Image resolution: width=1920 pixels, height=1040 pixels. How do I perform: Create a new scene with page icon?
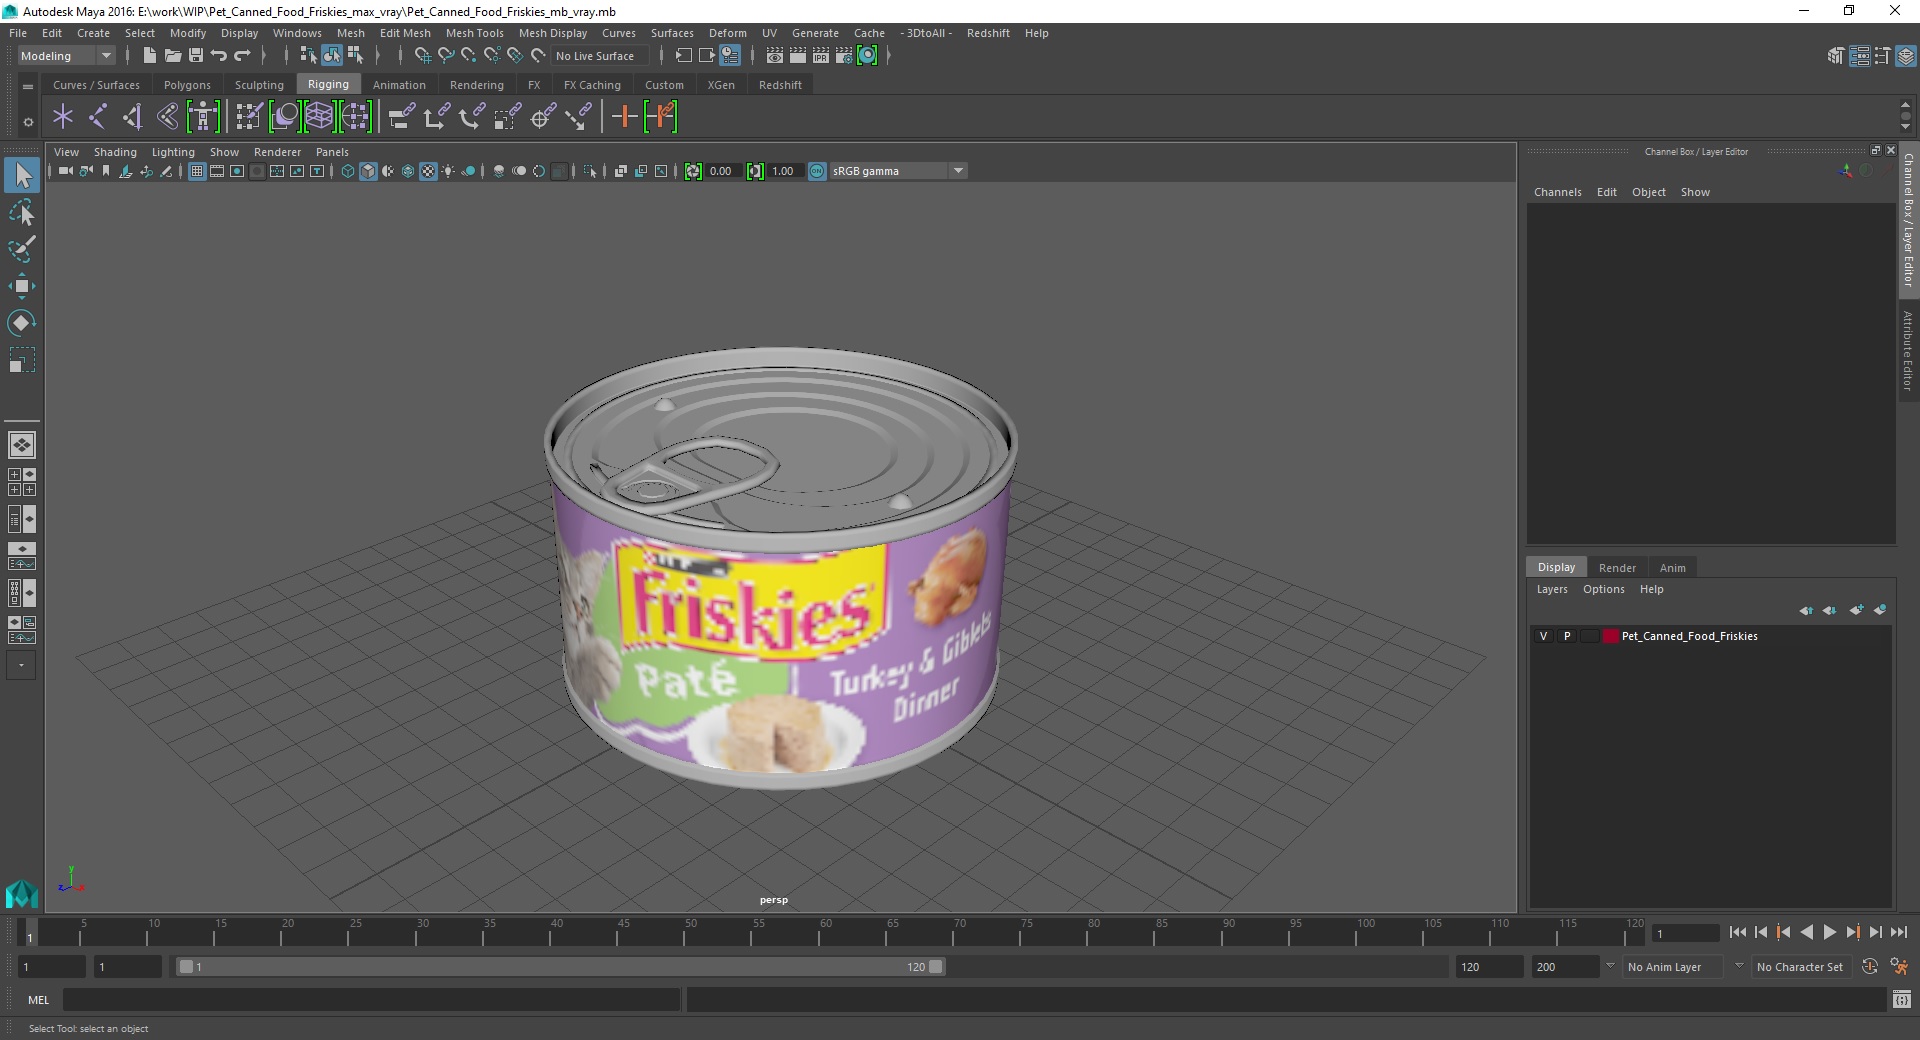pyautogui.click(x=149, y=56)
